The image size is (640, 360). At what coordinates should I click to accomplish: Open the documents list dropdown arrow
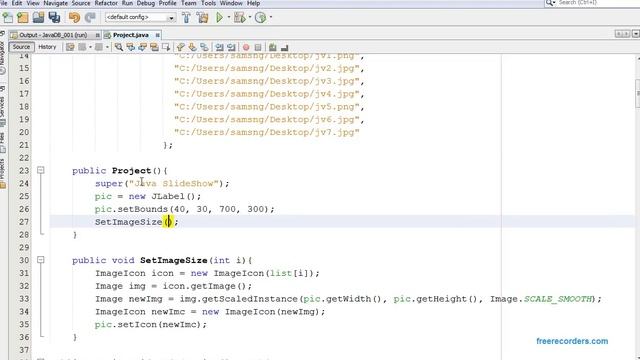(x=636, y=34)
